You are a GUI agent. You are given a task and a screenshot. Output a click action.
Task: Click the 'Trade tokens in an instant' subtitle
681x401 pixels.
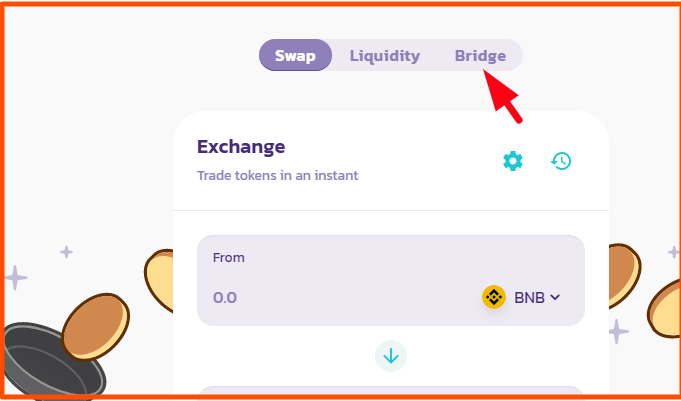point(278,176)
